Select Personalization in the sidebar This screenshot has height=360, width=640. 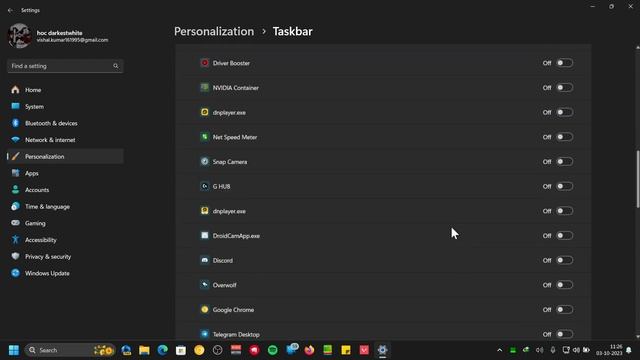(65, 156)
